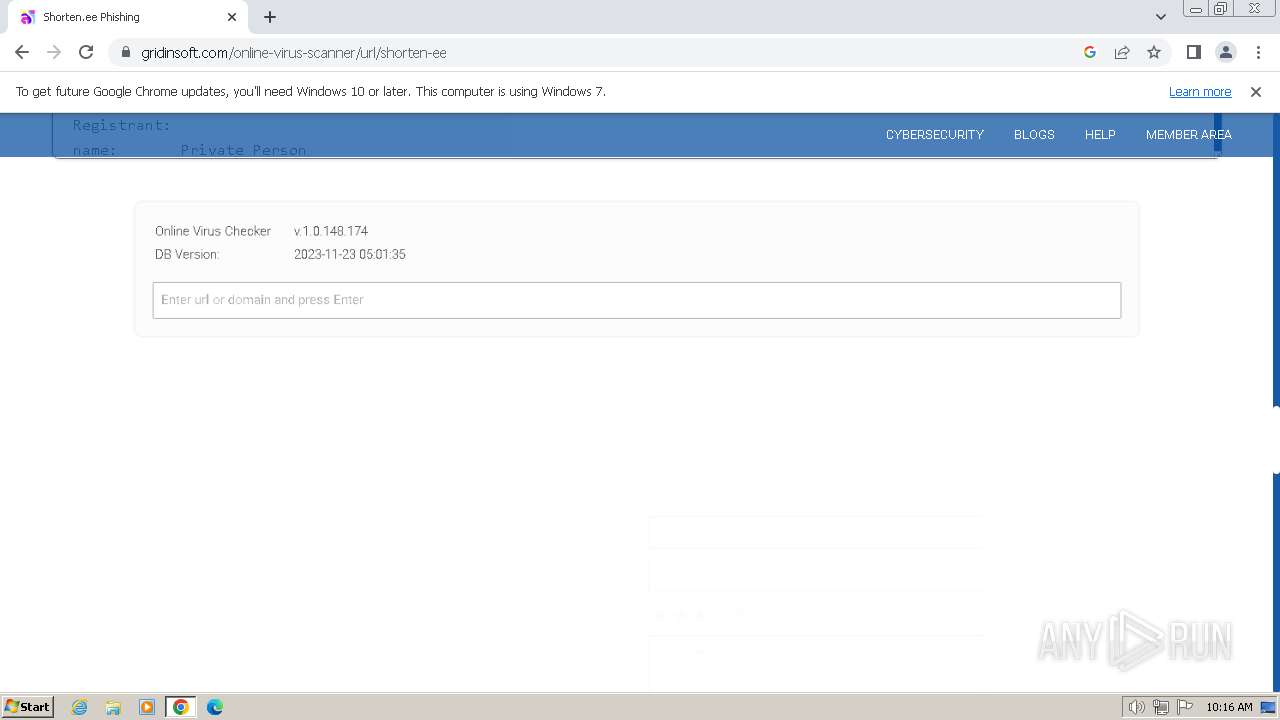Open the network status tray icon
The width and height of the screenshot is (1280, 720).
click(1161, 707)
